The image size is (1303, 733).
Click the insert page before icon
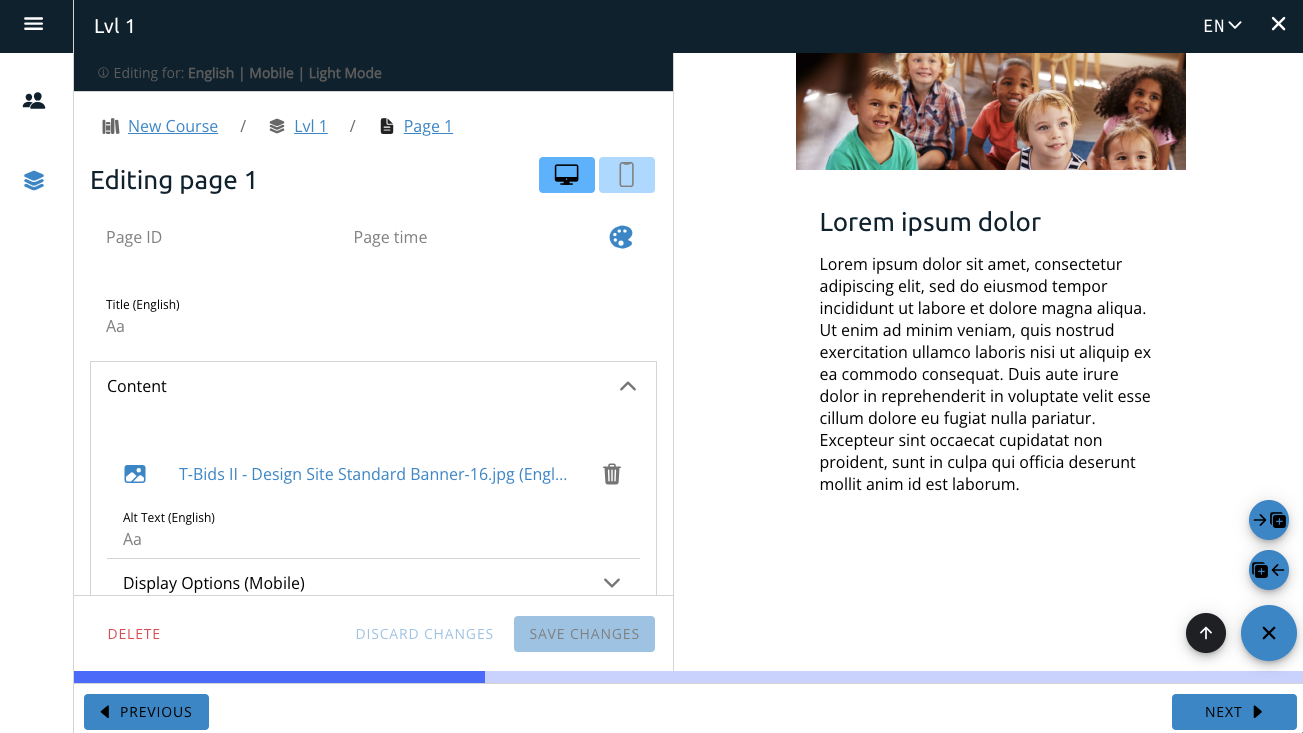1269,571
